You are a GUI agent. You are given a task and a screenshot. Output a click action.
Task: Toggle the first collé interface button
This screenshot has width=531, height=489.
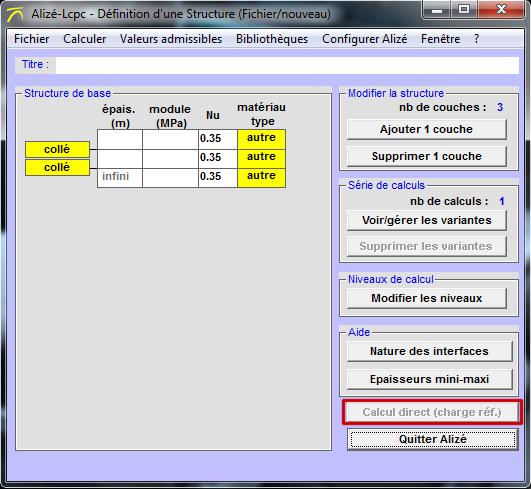[x=57, y=149]
